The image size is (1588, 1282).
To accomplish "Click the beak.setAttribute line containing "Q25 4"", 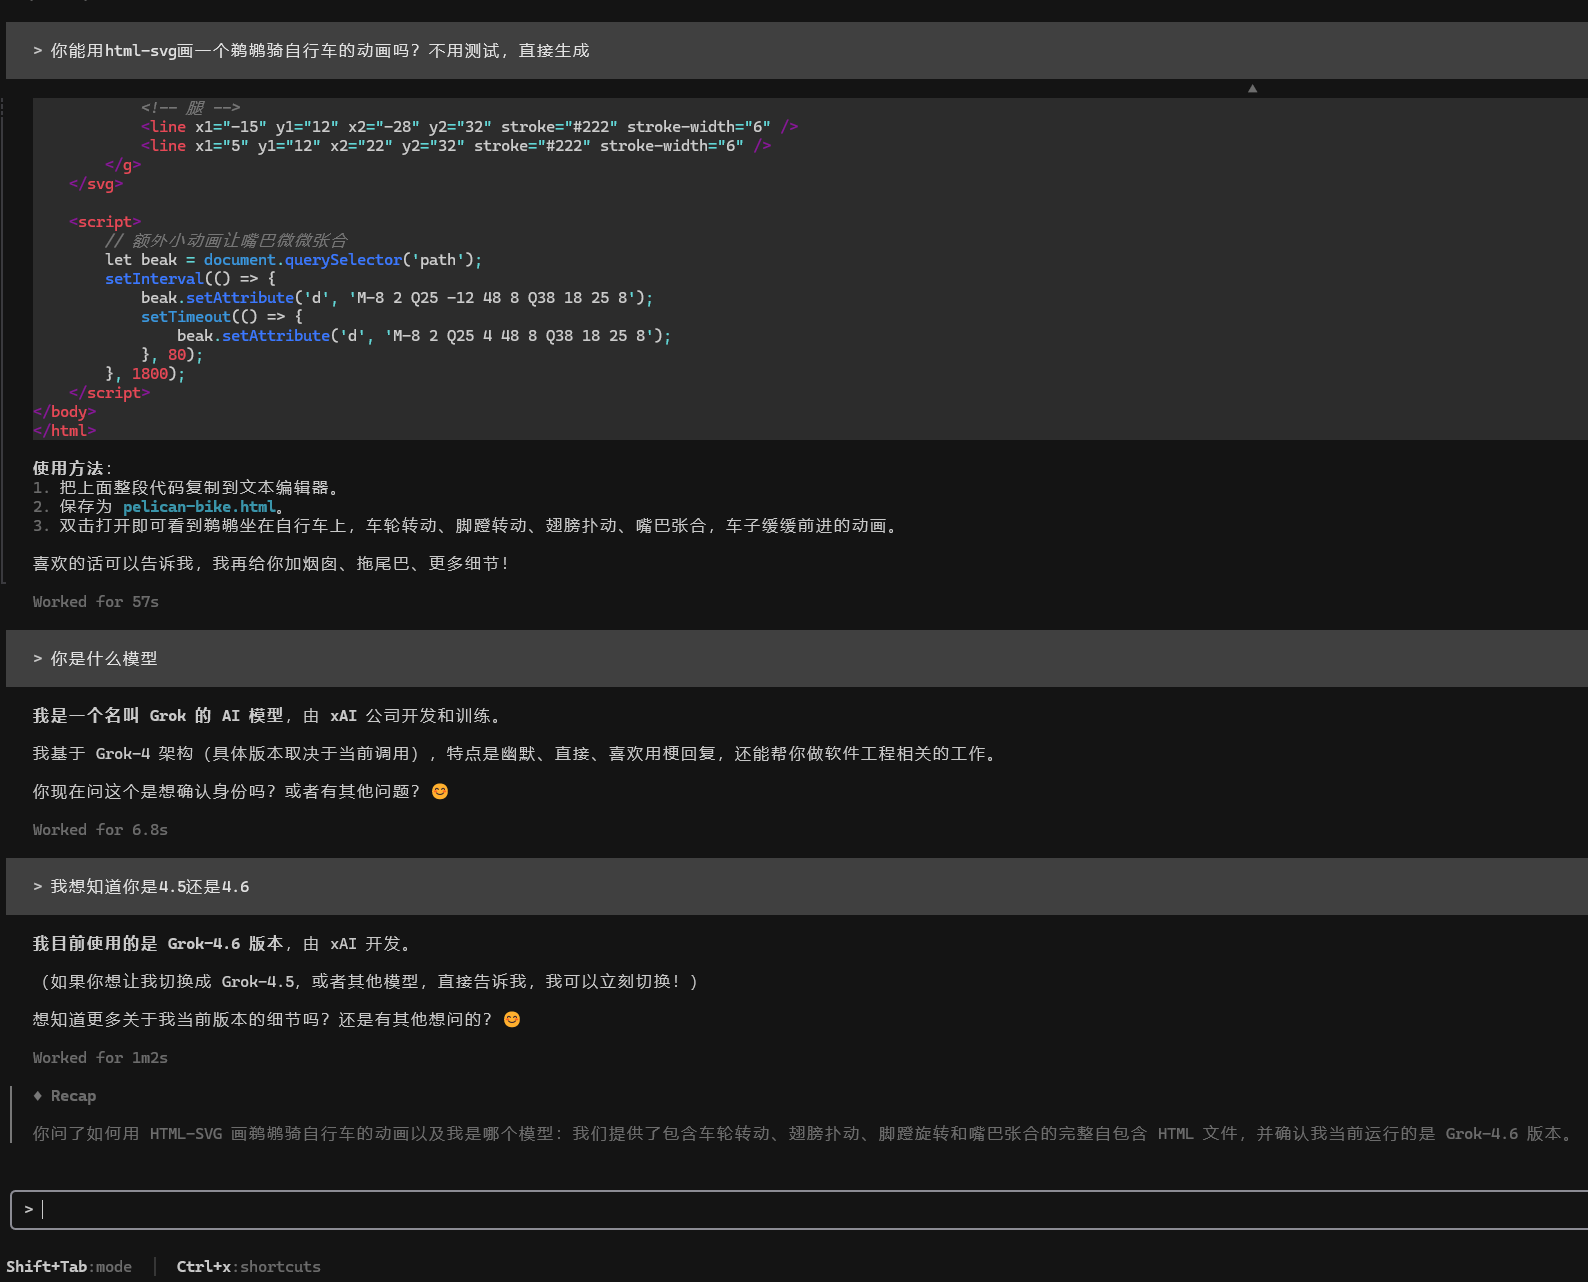I will [424, 335].
